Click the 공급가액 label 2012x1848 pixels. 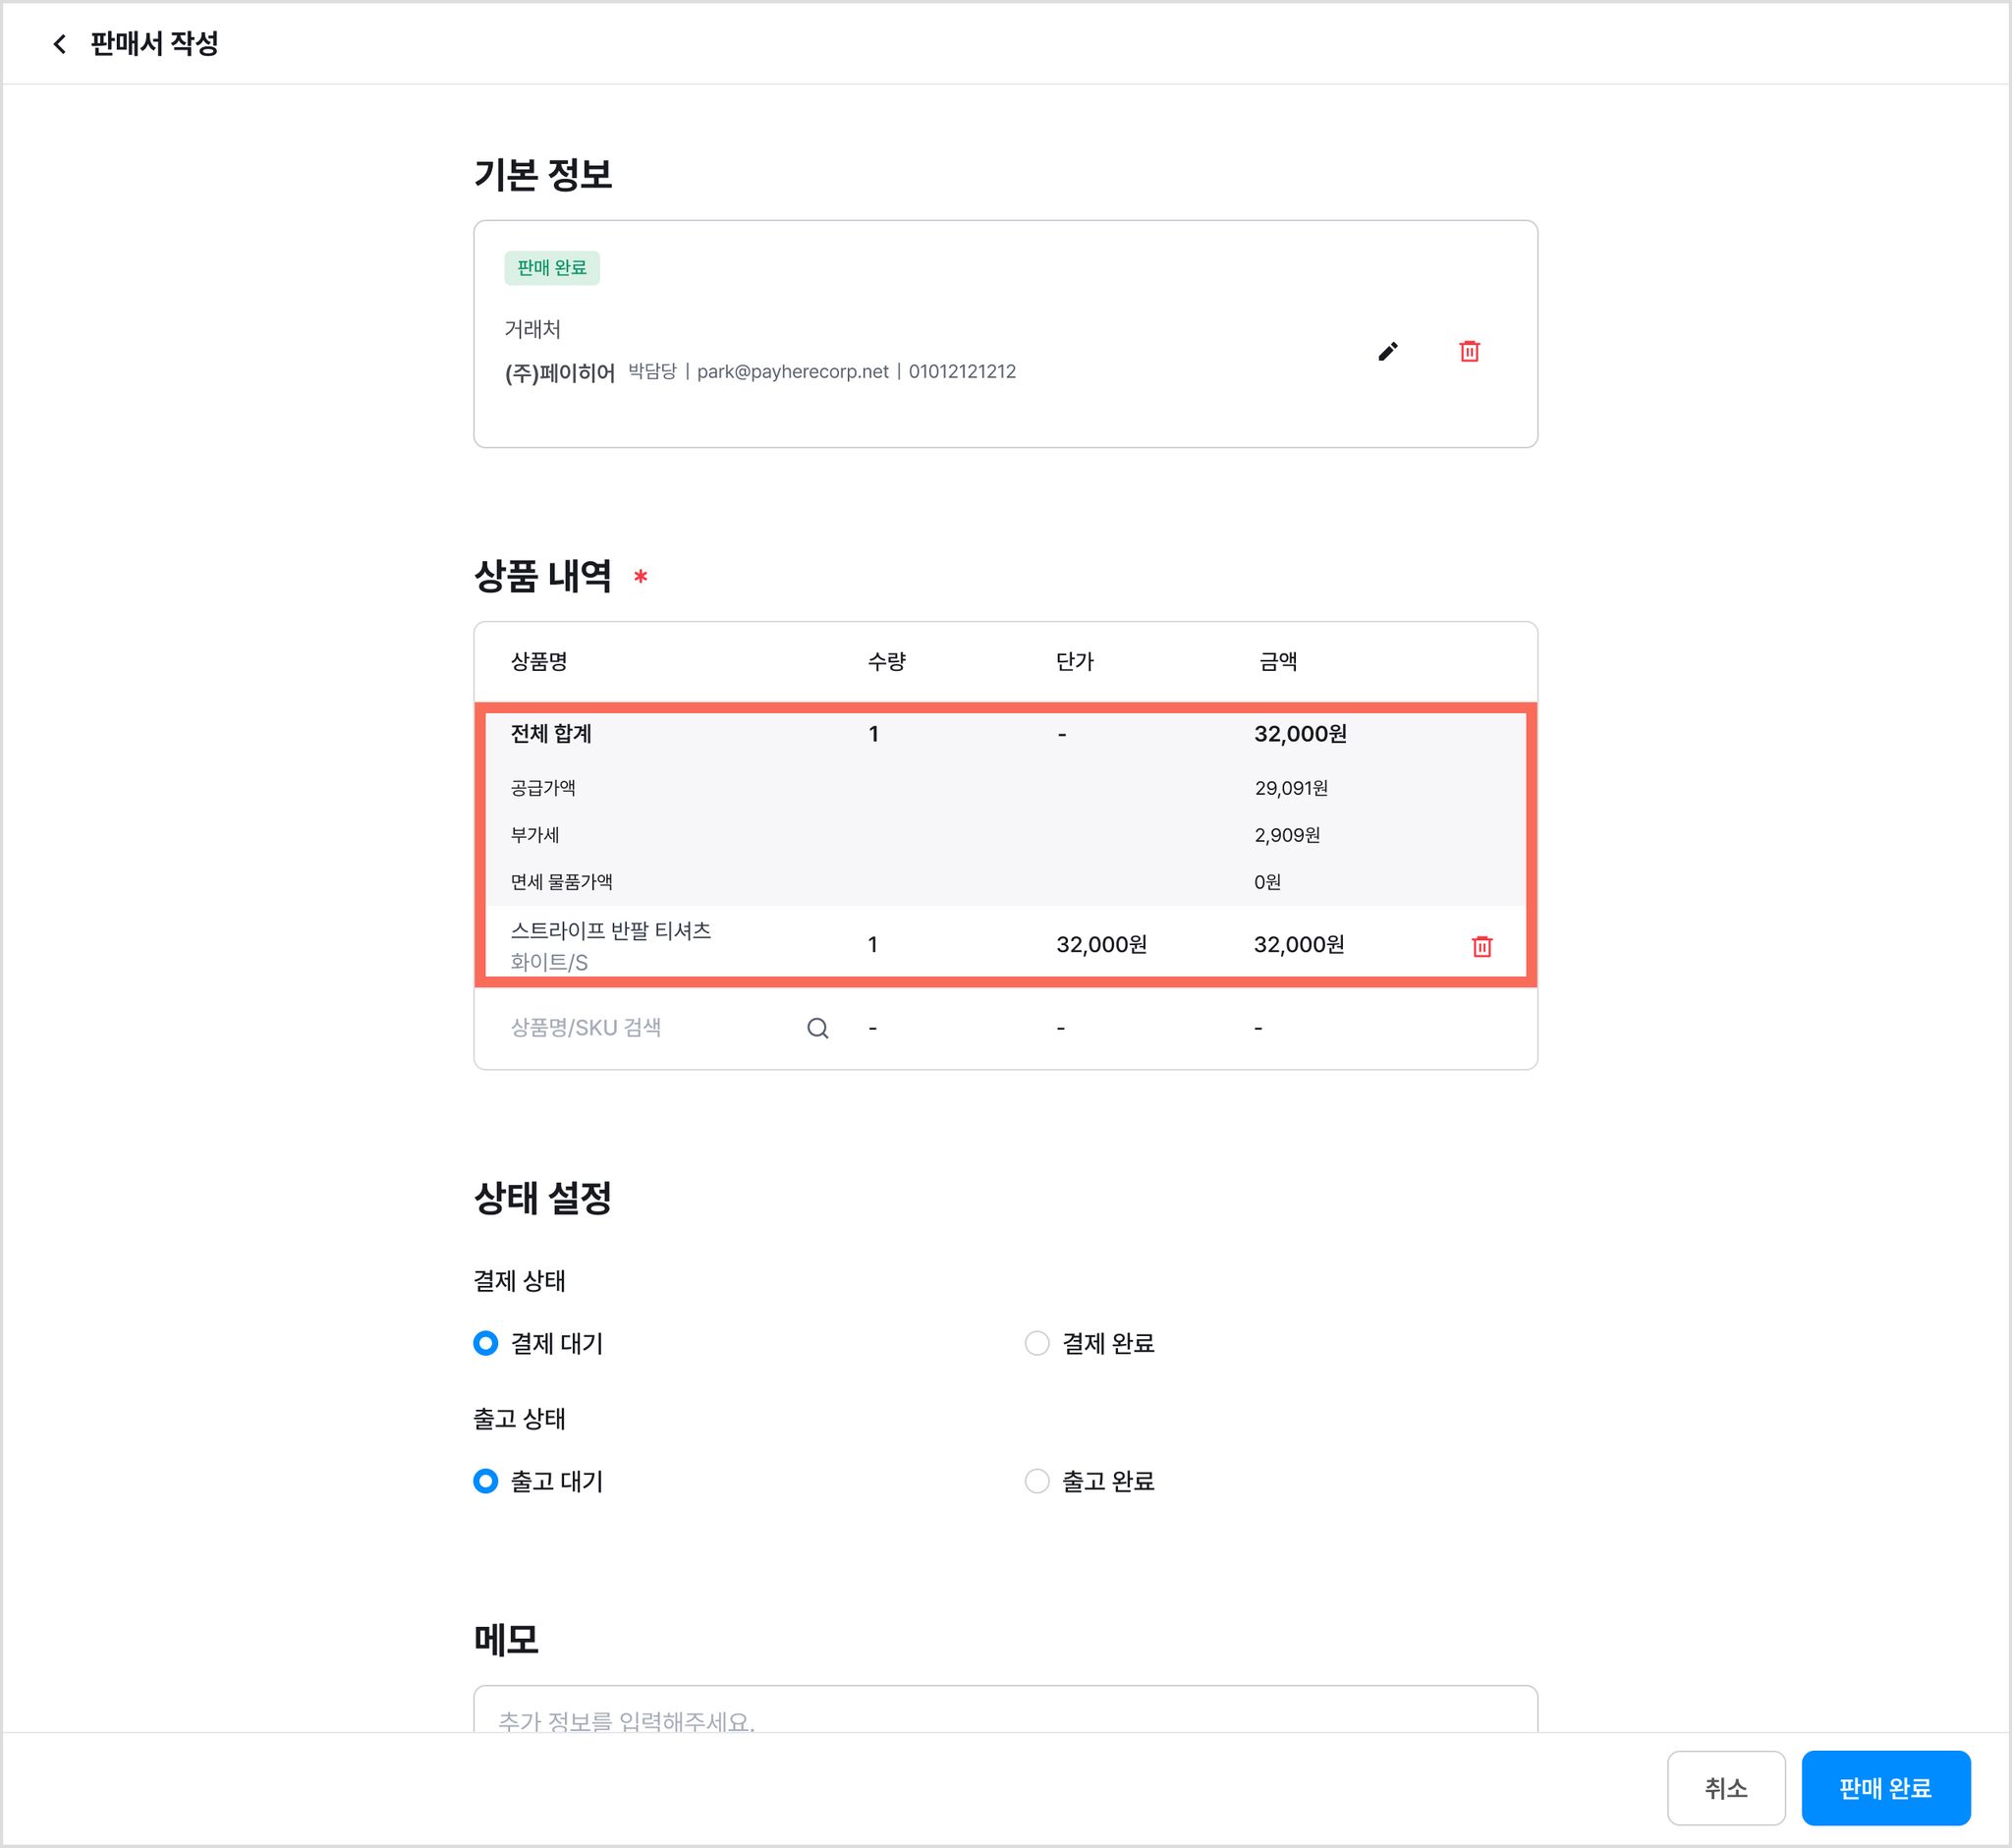click(543, 788)
